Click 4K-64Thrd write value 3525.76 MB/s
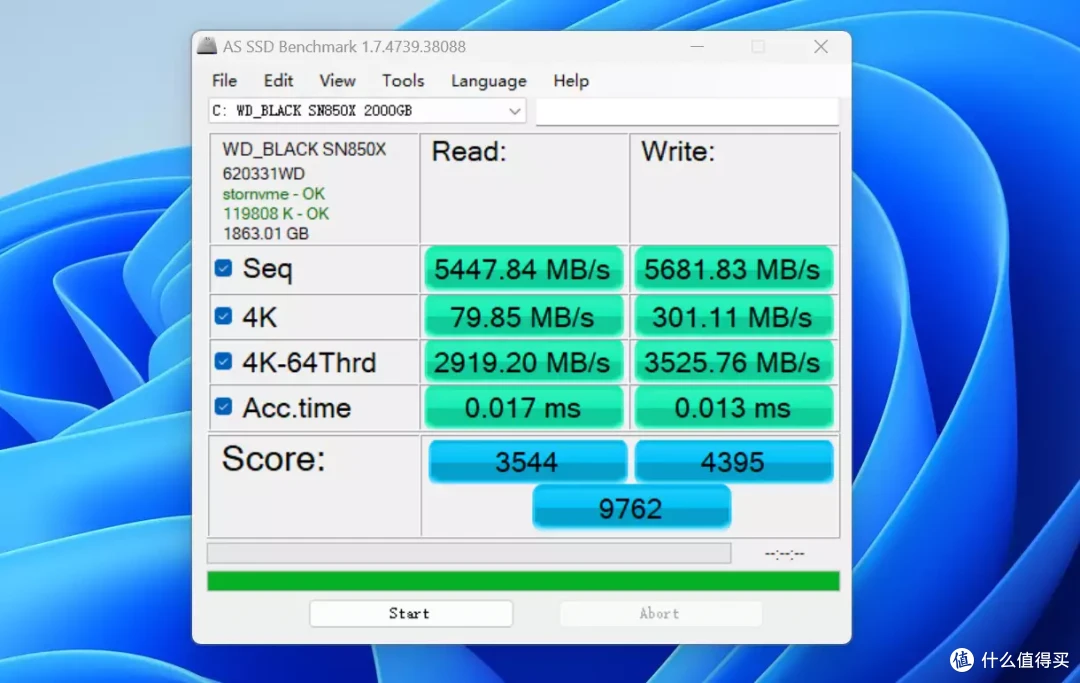Image resolution: width=1080 pixels, height=683 pixels. [x=733, y=363]
